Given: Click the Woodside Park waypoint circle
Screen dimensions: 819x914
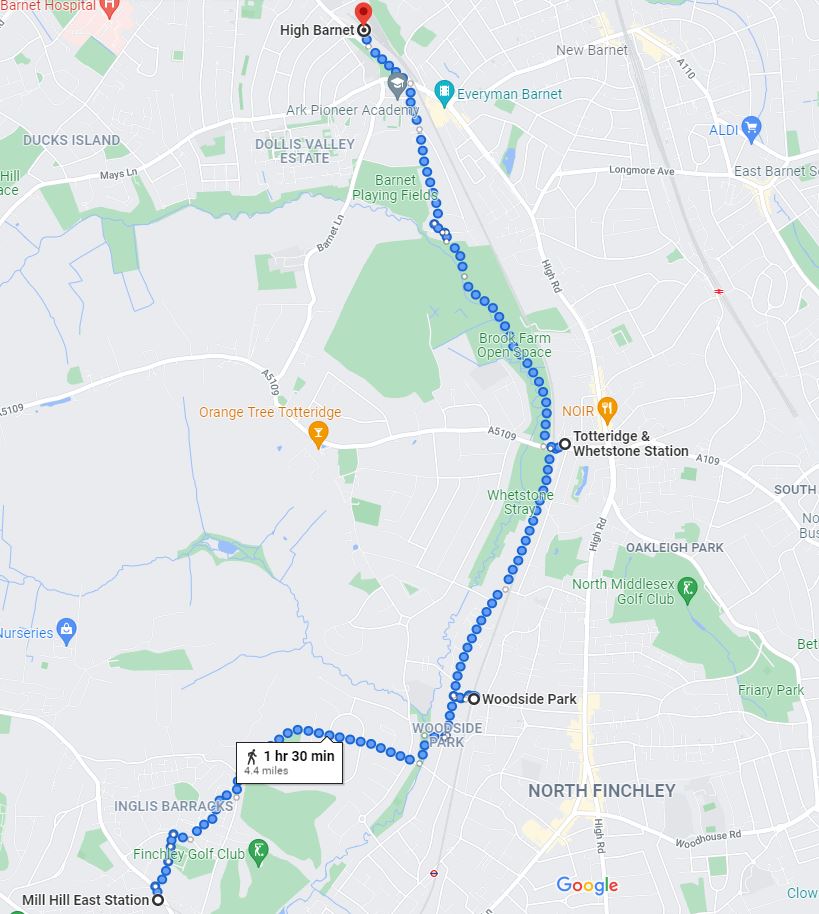Looking at the screenshot, I should 474,698.
